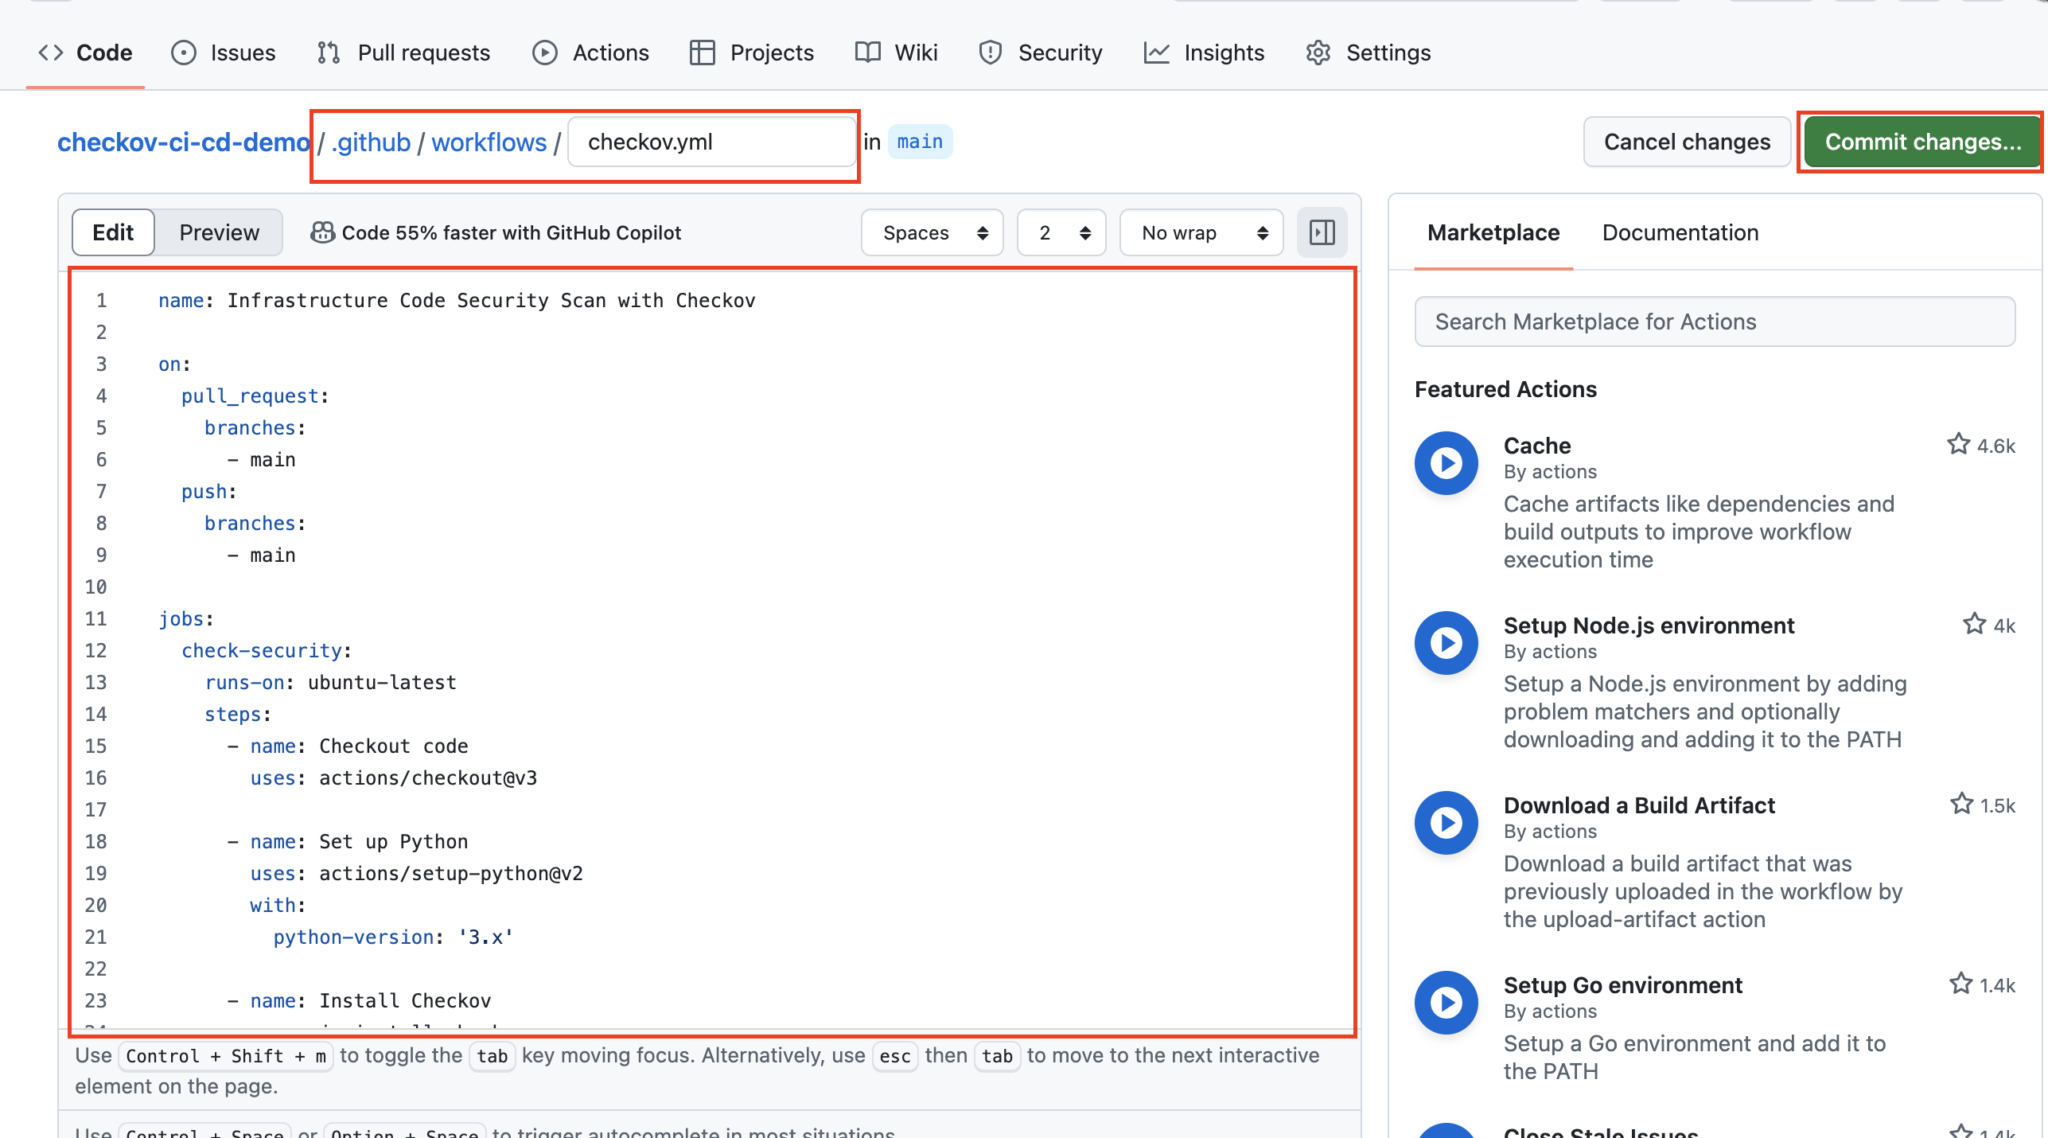Open the workflows breadcrumb link
2048x1138 pixels.
pyautogui.click(x=489, y=141)
